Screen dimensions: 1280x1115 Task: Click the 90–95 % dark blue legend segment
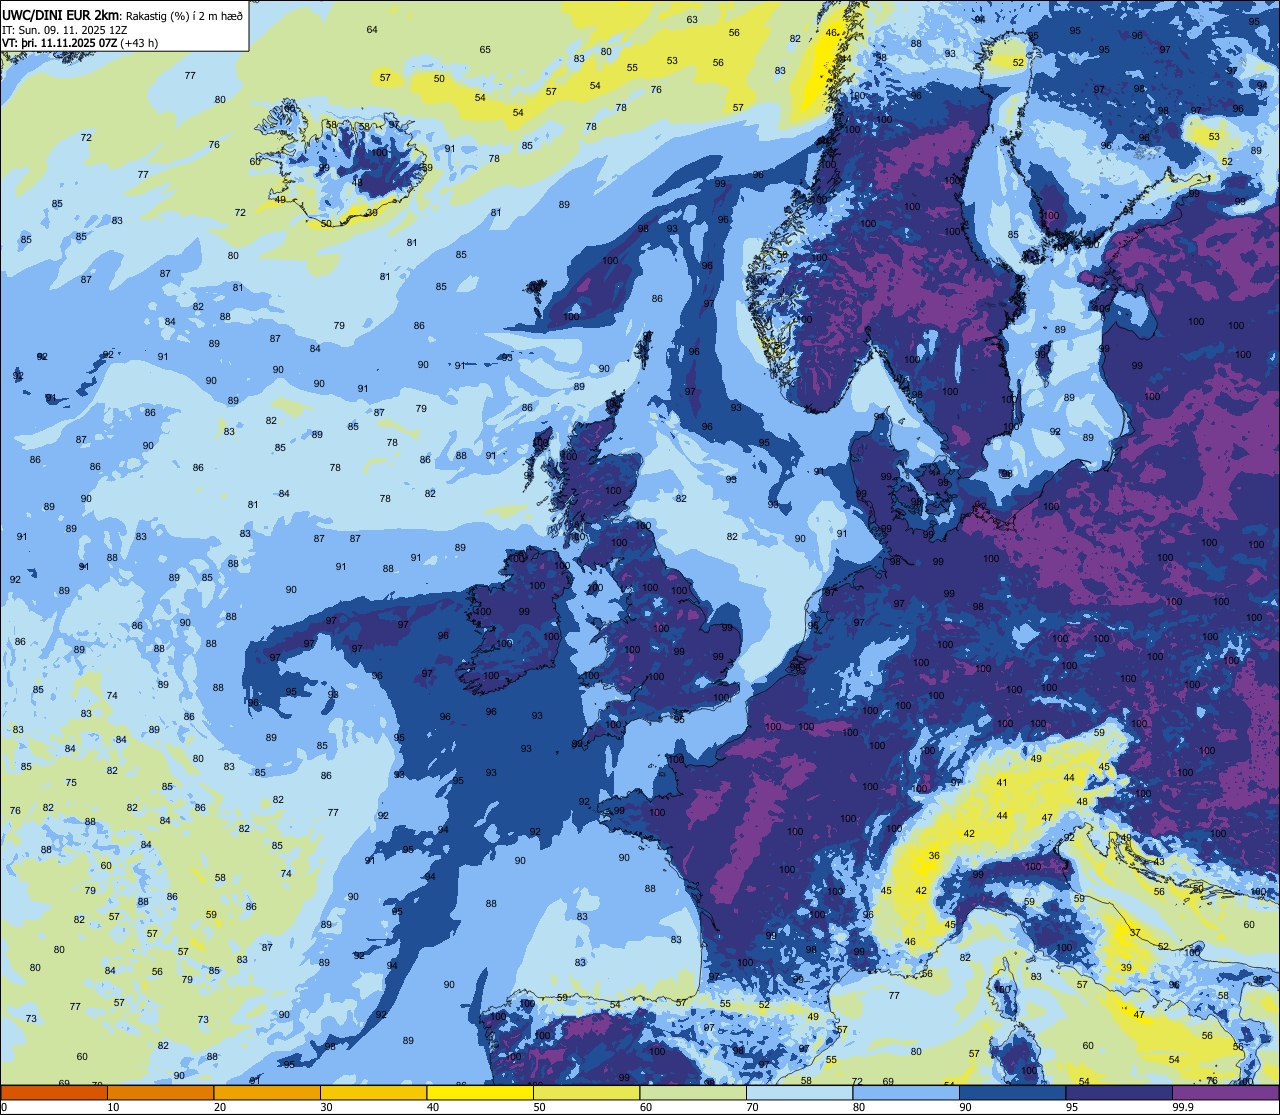click(x=1012, y=1092)
